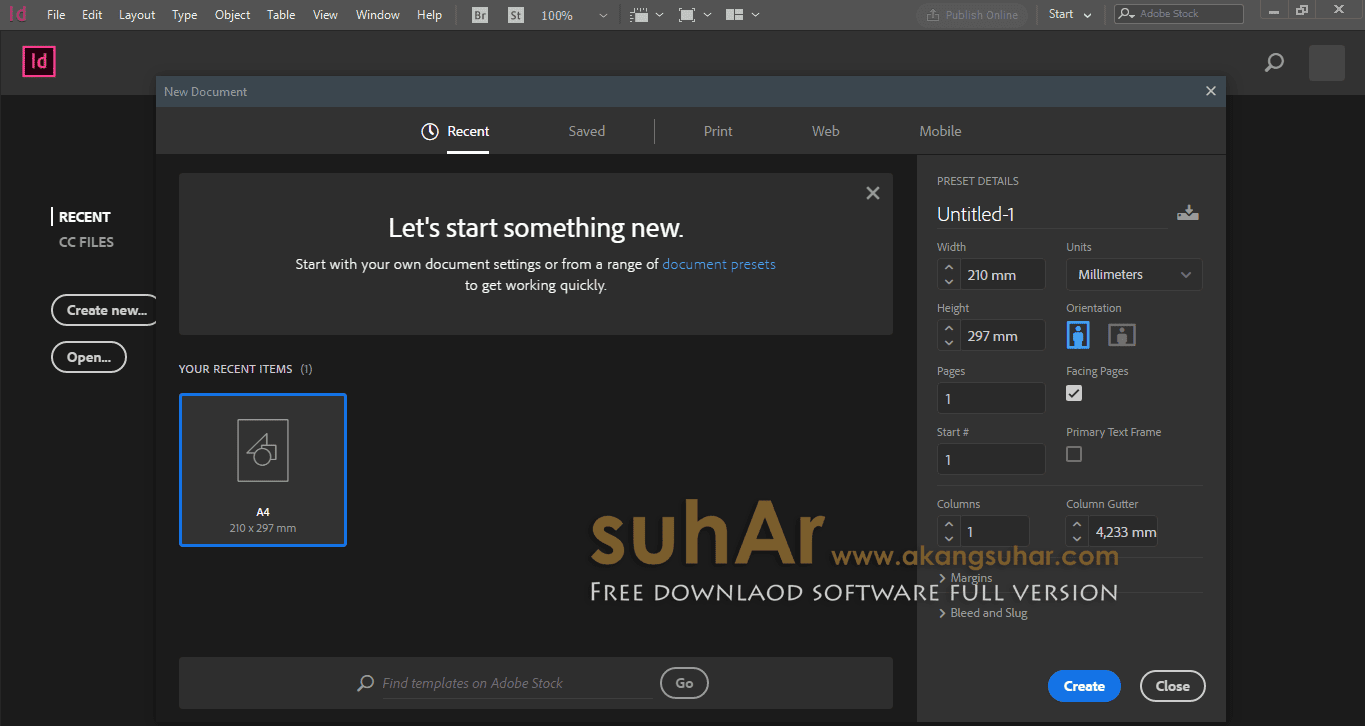Select portrait orientation icon
The image size is (1365, 726).
(x=1078, y=335)
